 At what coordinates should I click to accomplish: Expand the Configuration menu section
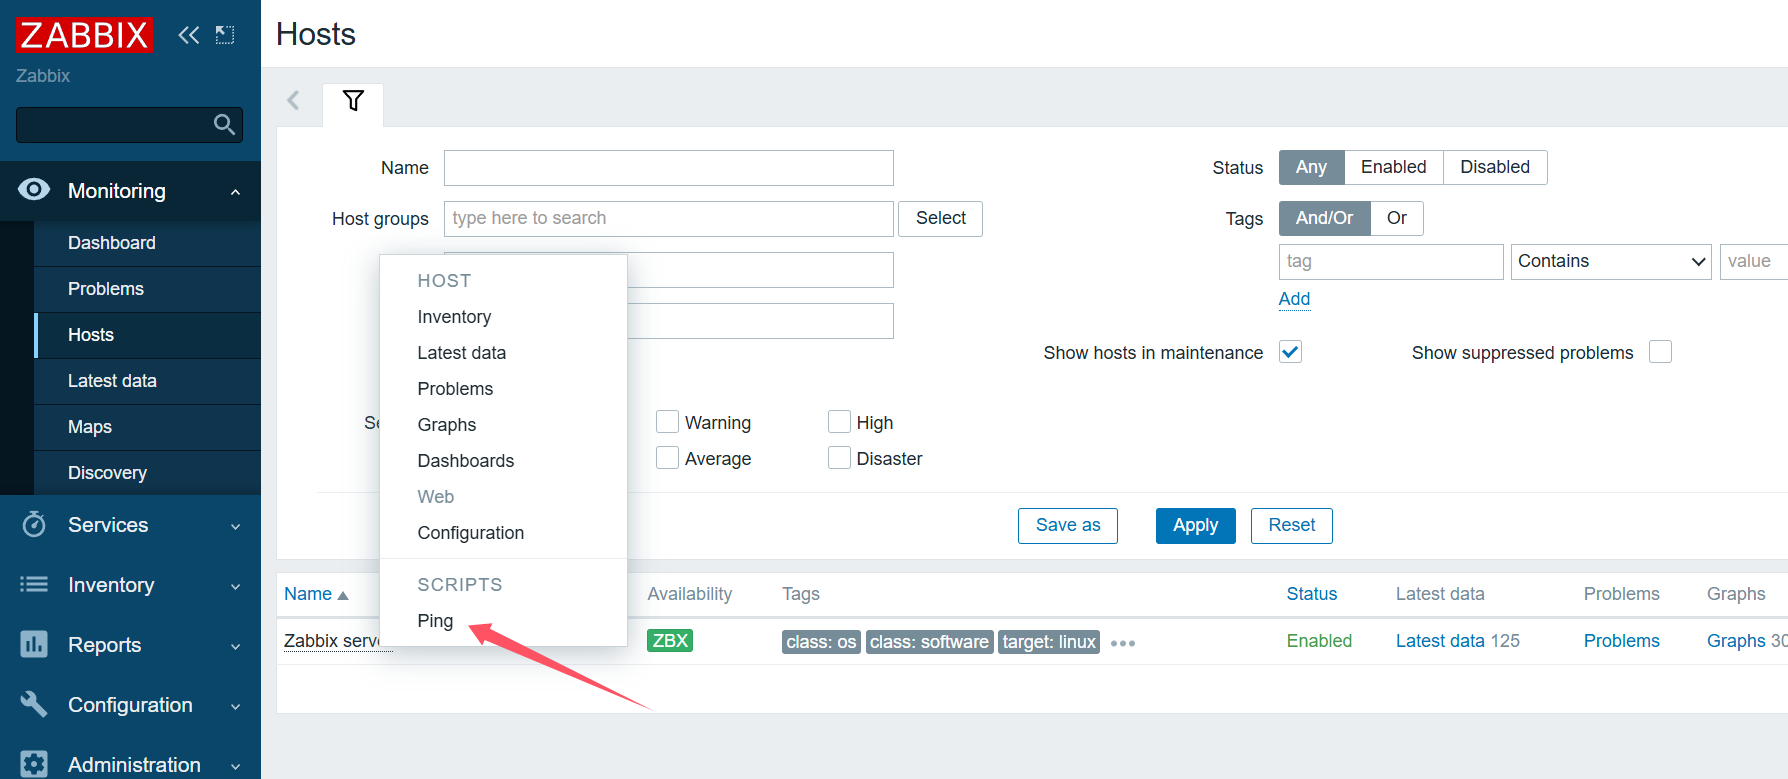(x=235, y=706)
